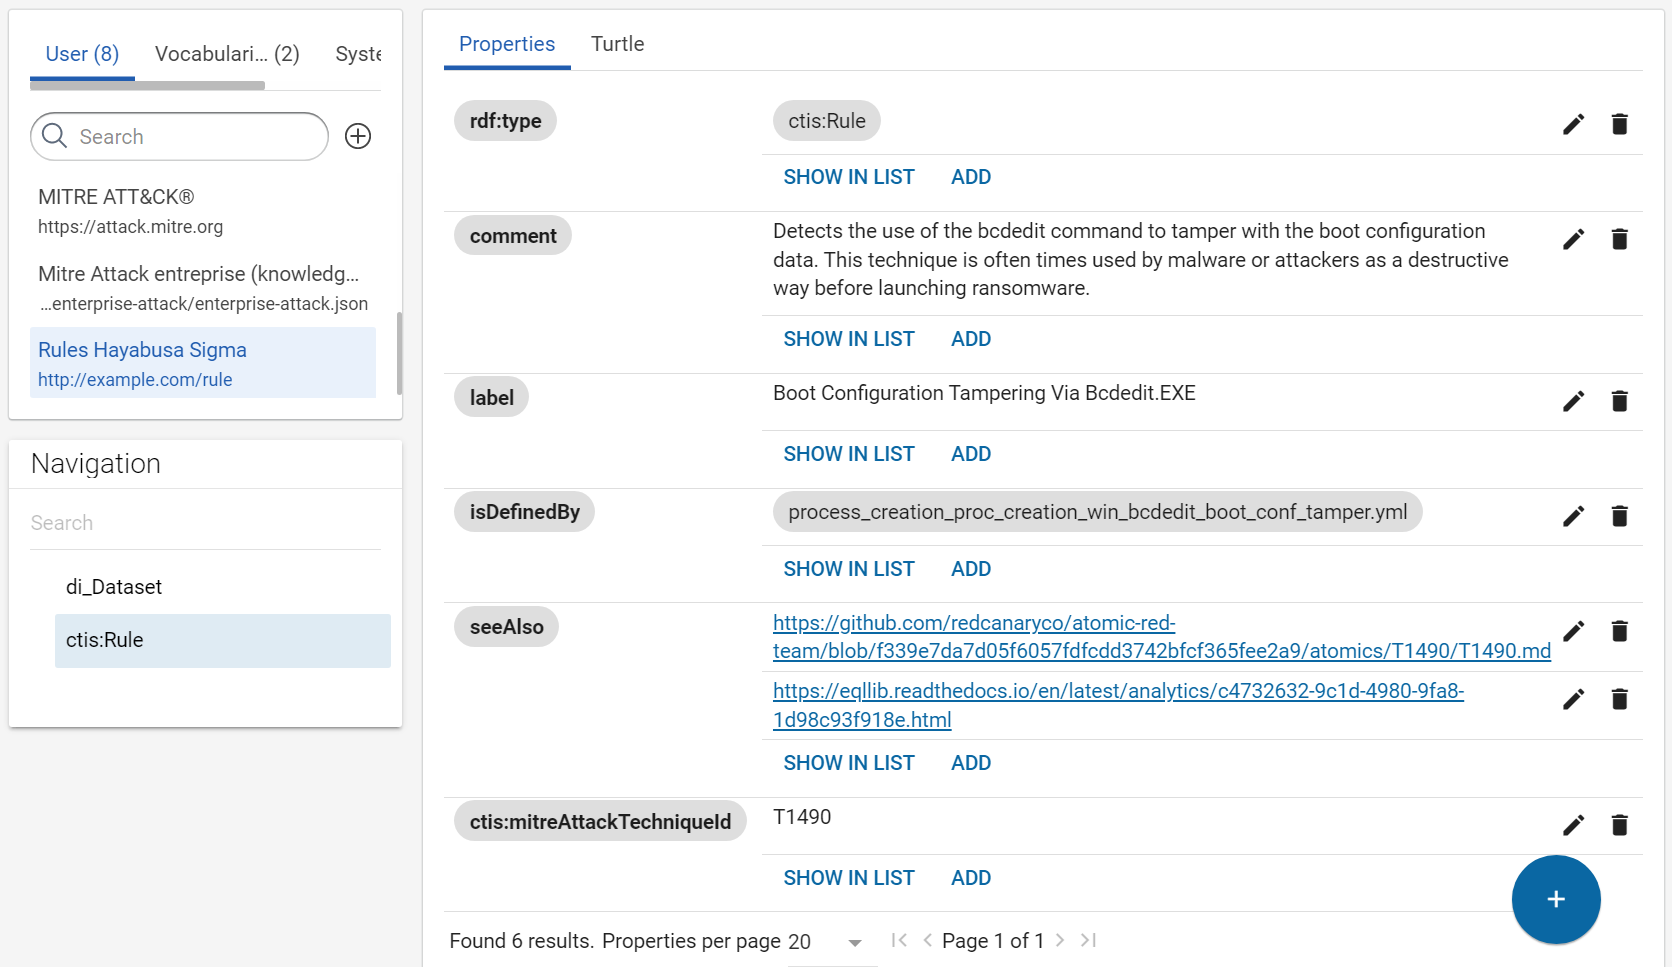The image size is (1672, 967).
Task: Click the blue floating plus button
Action: [x=1555, y=899]
